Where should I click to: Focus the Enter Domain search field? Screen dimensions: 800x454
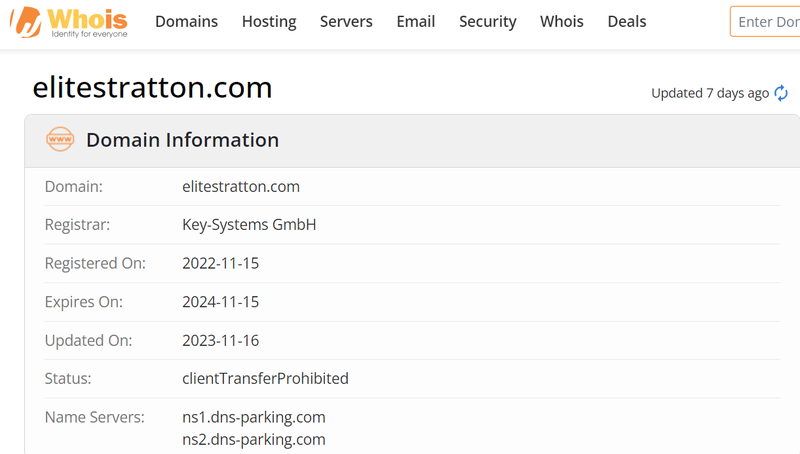pyautogui.click(x=765, y=21)
